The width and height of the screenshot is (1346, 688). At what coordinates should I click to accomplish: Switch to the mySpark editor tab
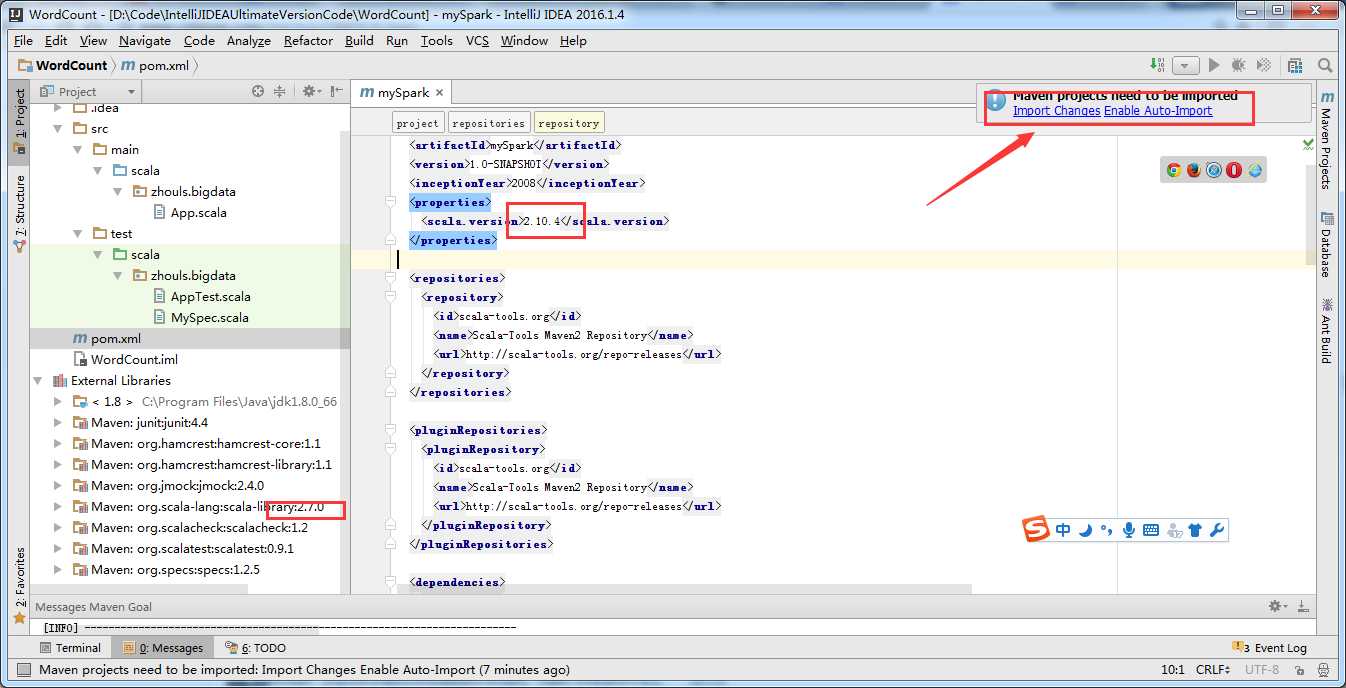403,92
